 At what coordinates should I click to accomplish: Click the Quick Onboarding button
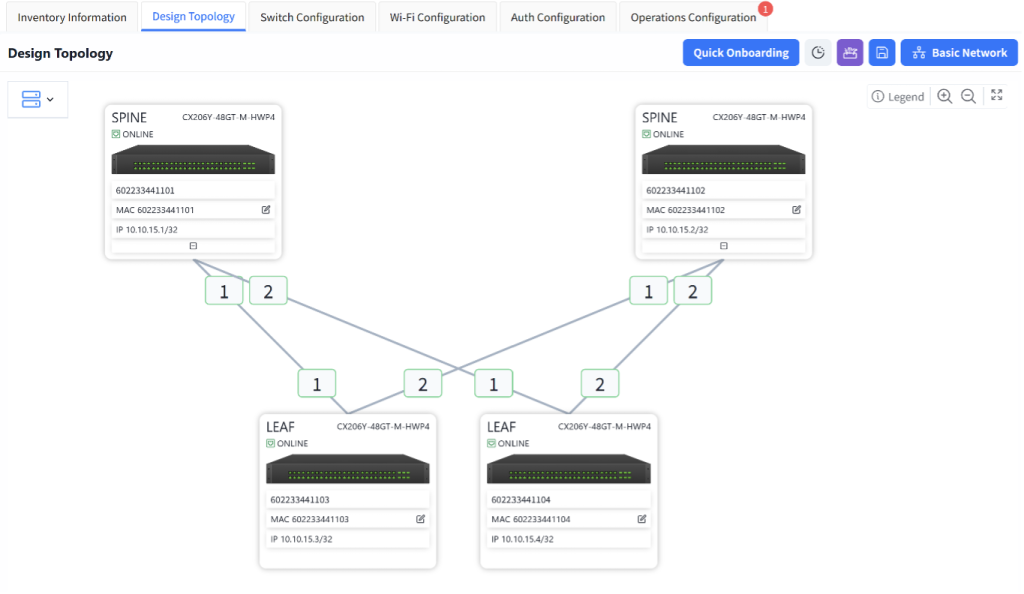741,53
